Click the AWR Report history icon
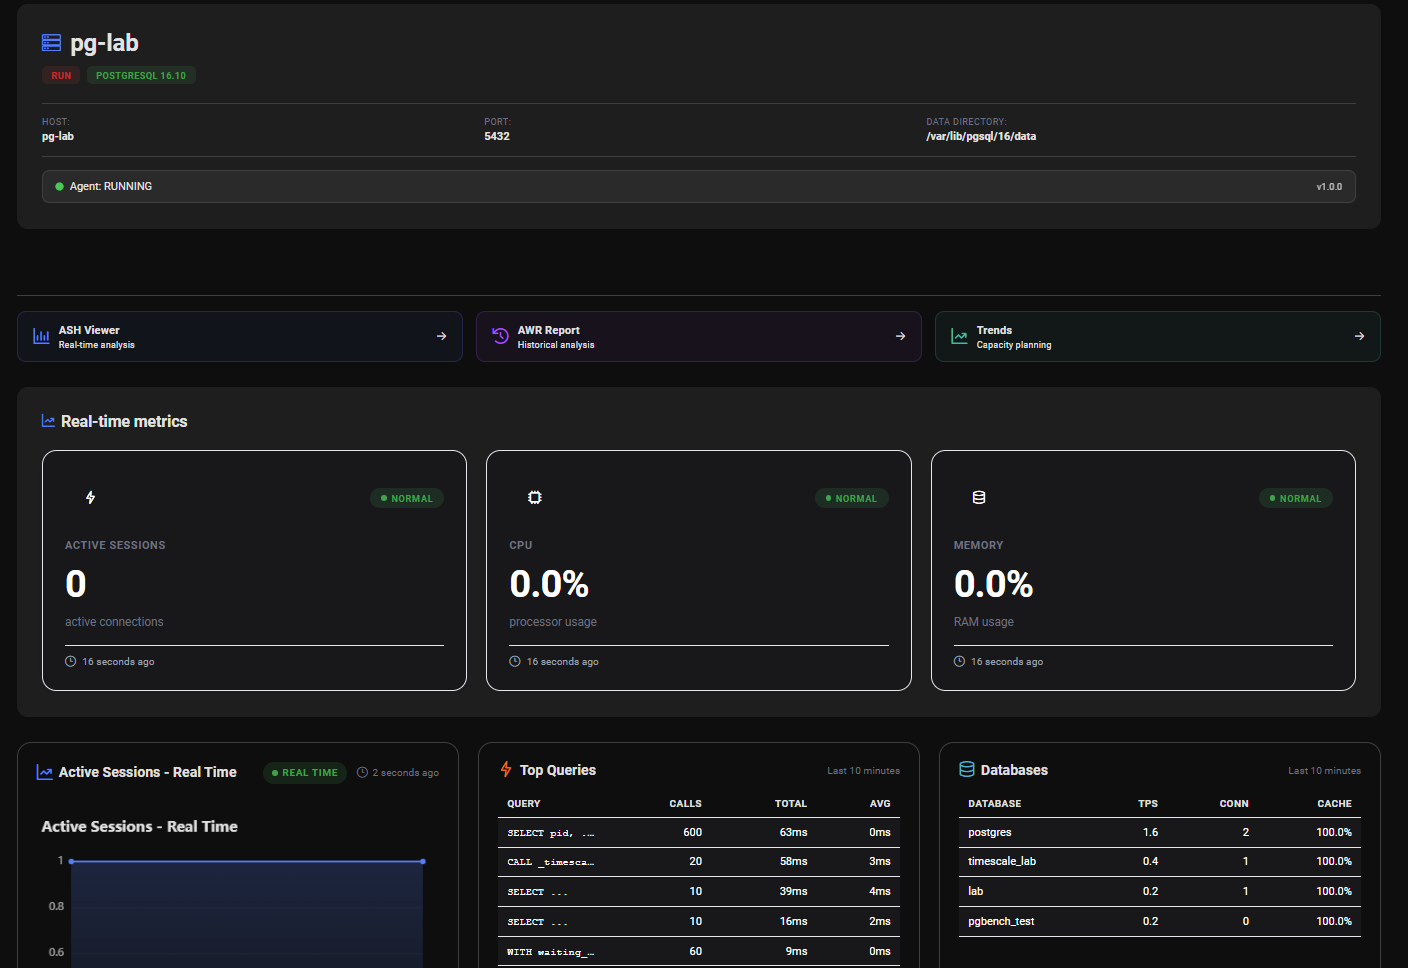The width and height of the screenshot is (1408, 968). point(501,337)
